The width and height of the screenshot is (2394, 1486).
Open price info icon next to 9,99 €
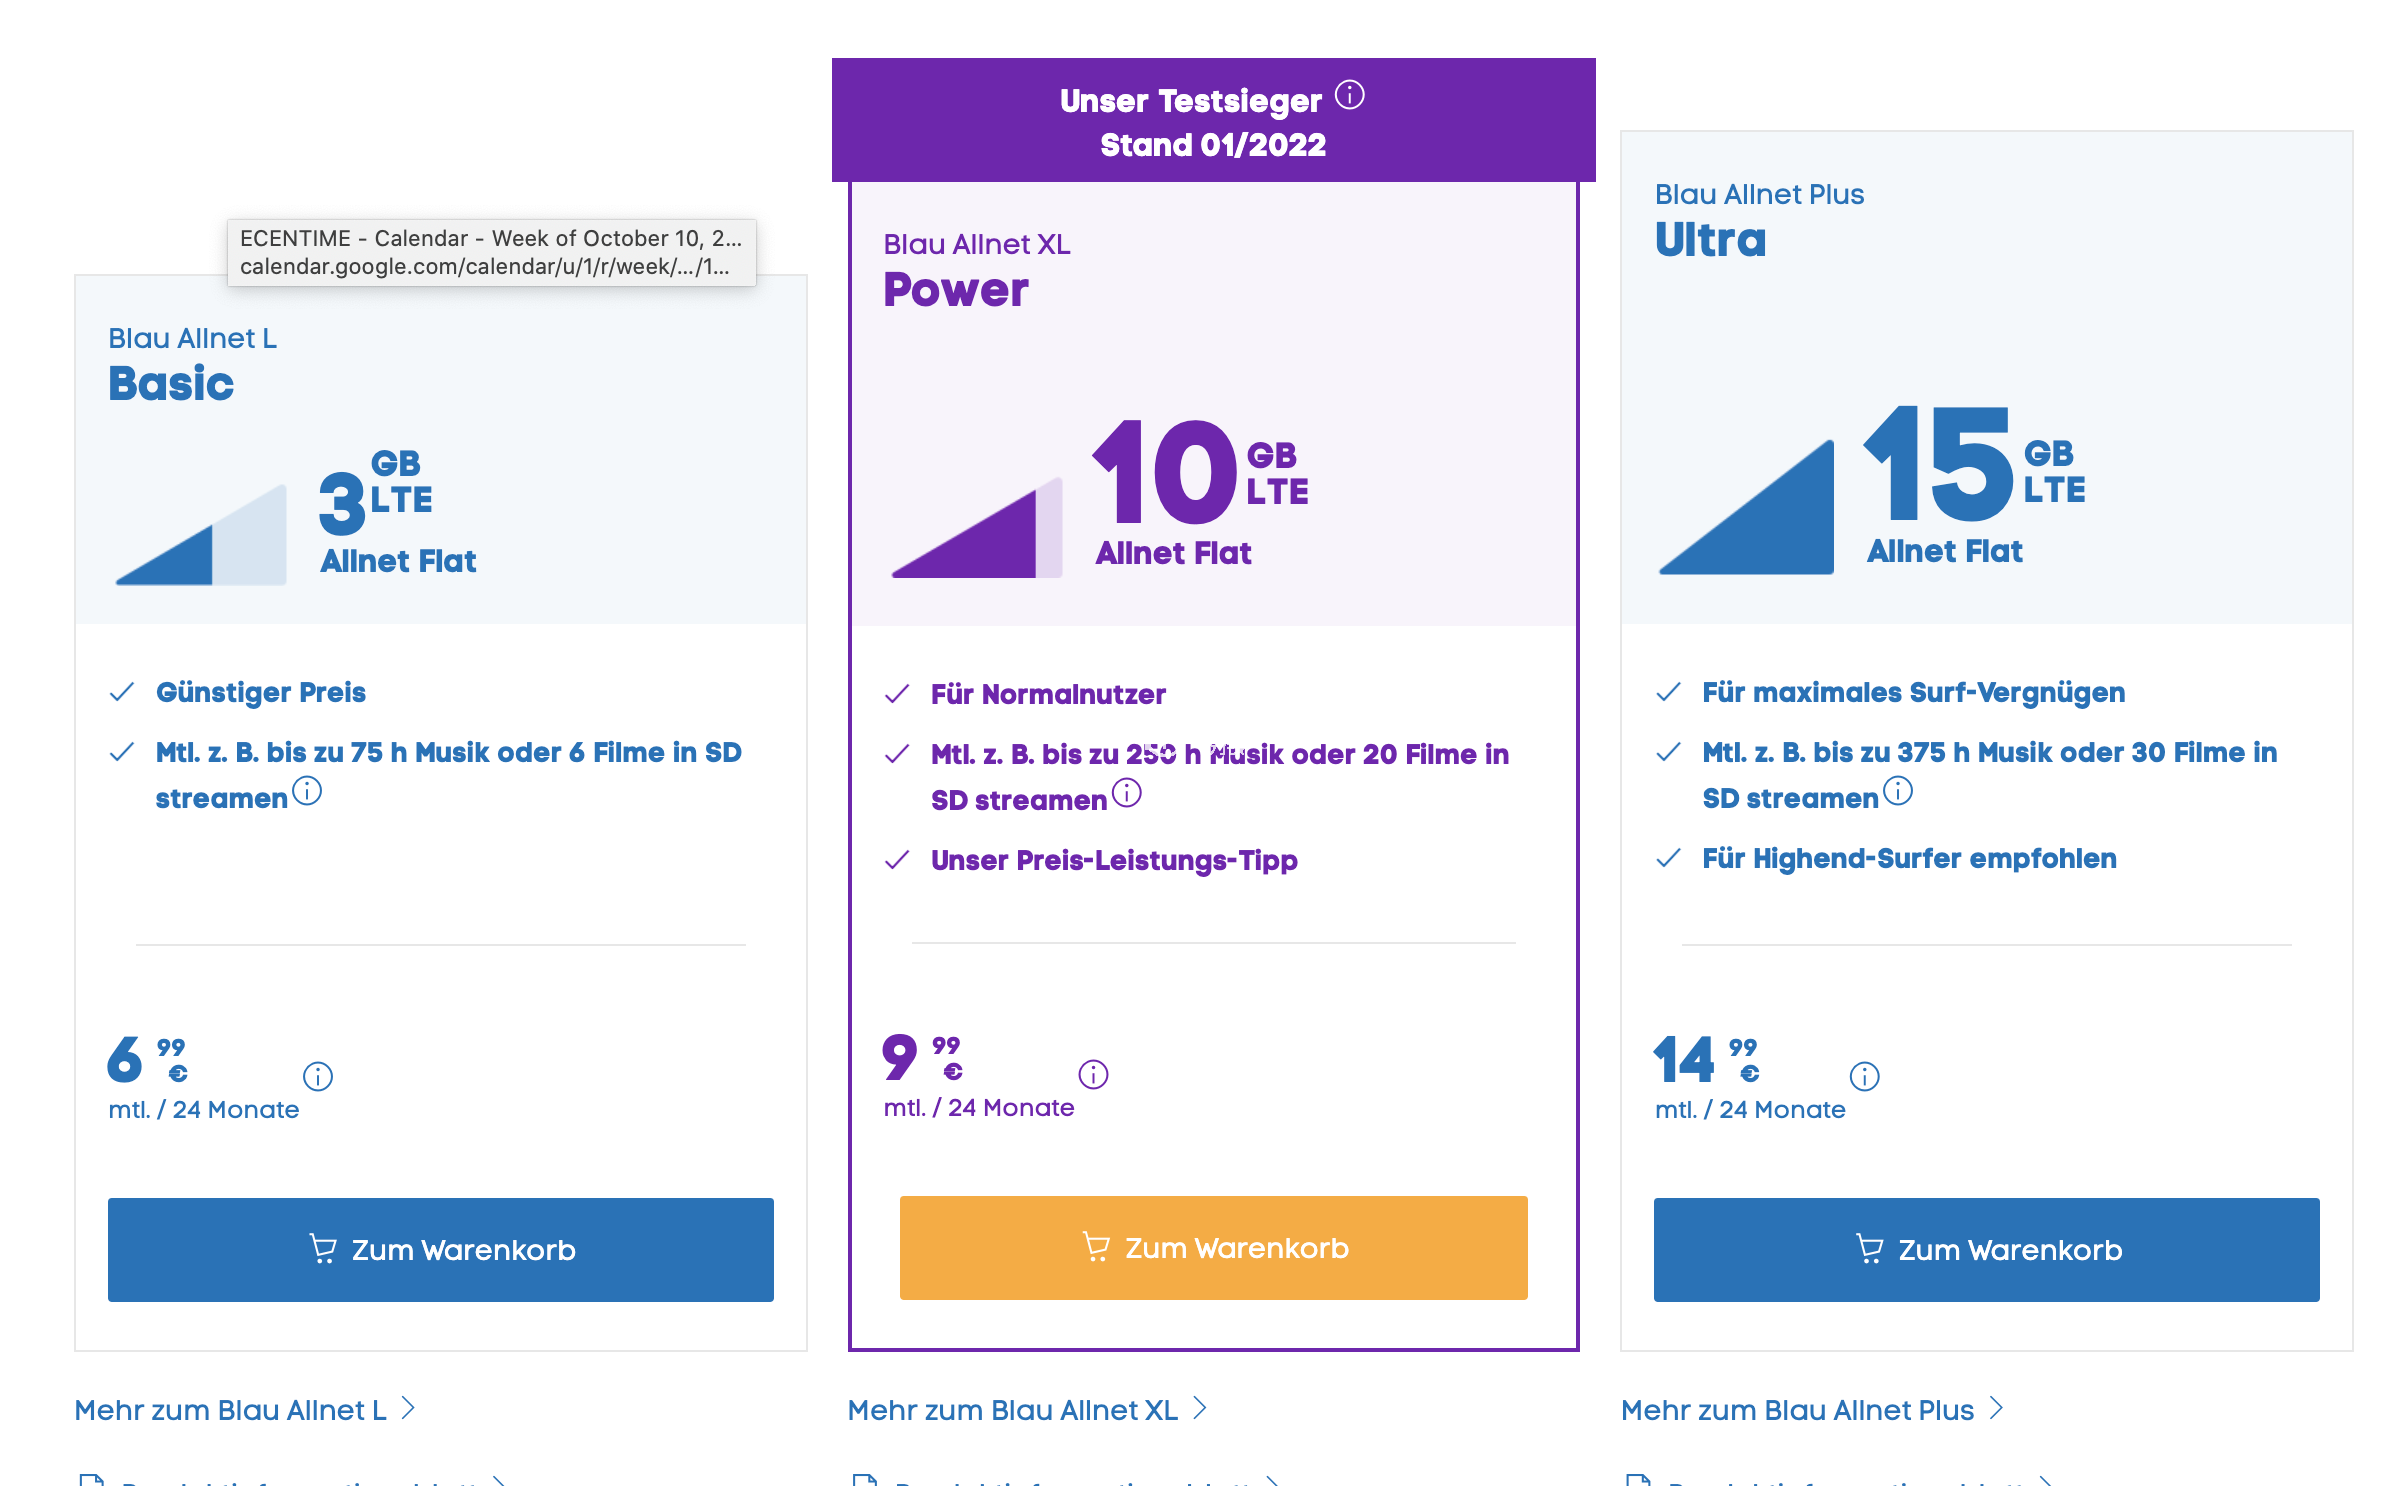click(1093, 1074)
